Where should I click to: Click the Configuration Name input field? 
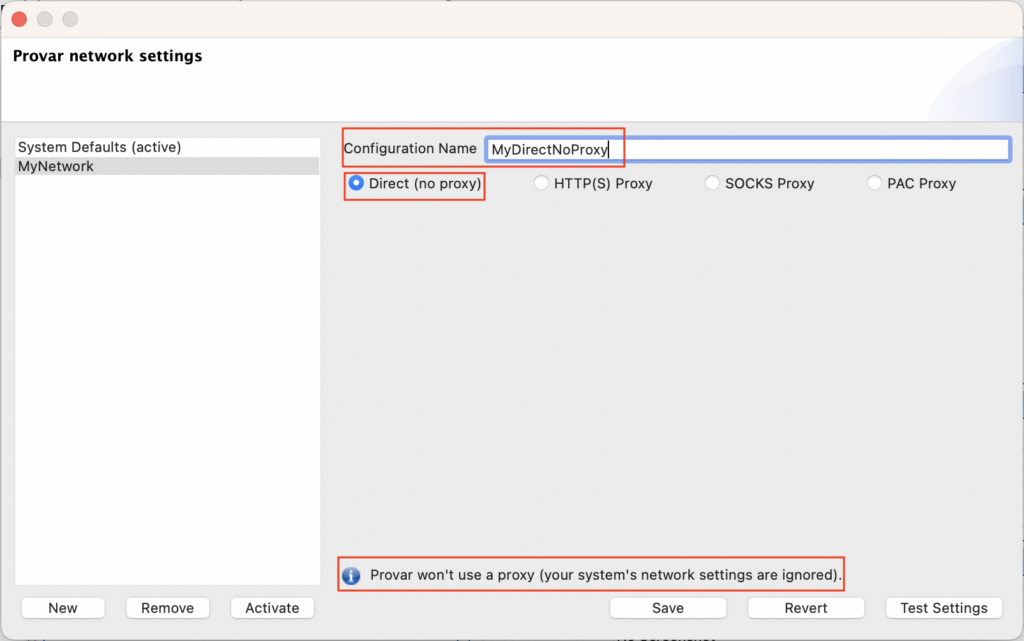point(748,149)
